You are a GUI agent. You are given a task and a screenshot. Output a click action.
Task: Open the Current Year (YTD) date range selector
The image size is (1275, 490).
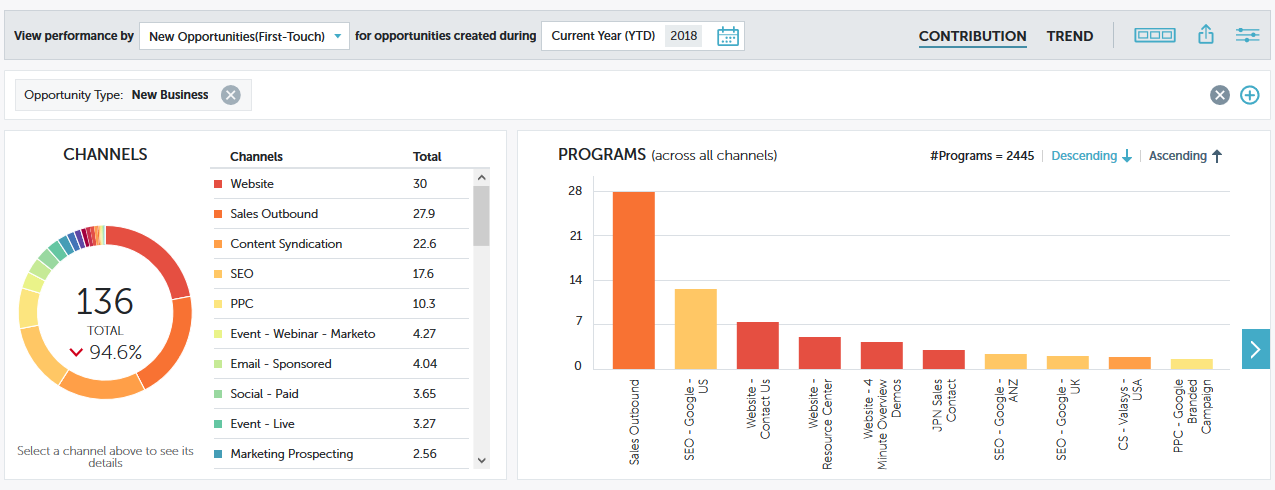[605, 36]
